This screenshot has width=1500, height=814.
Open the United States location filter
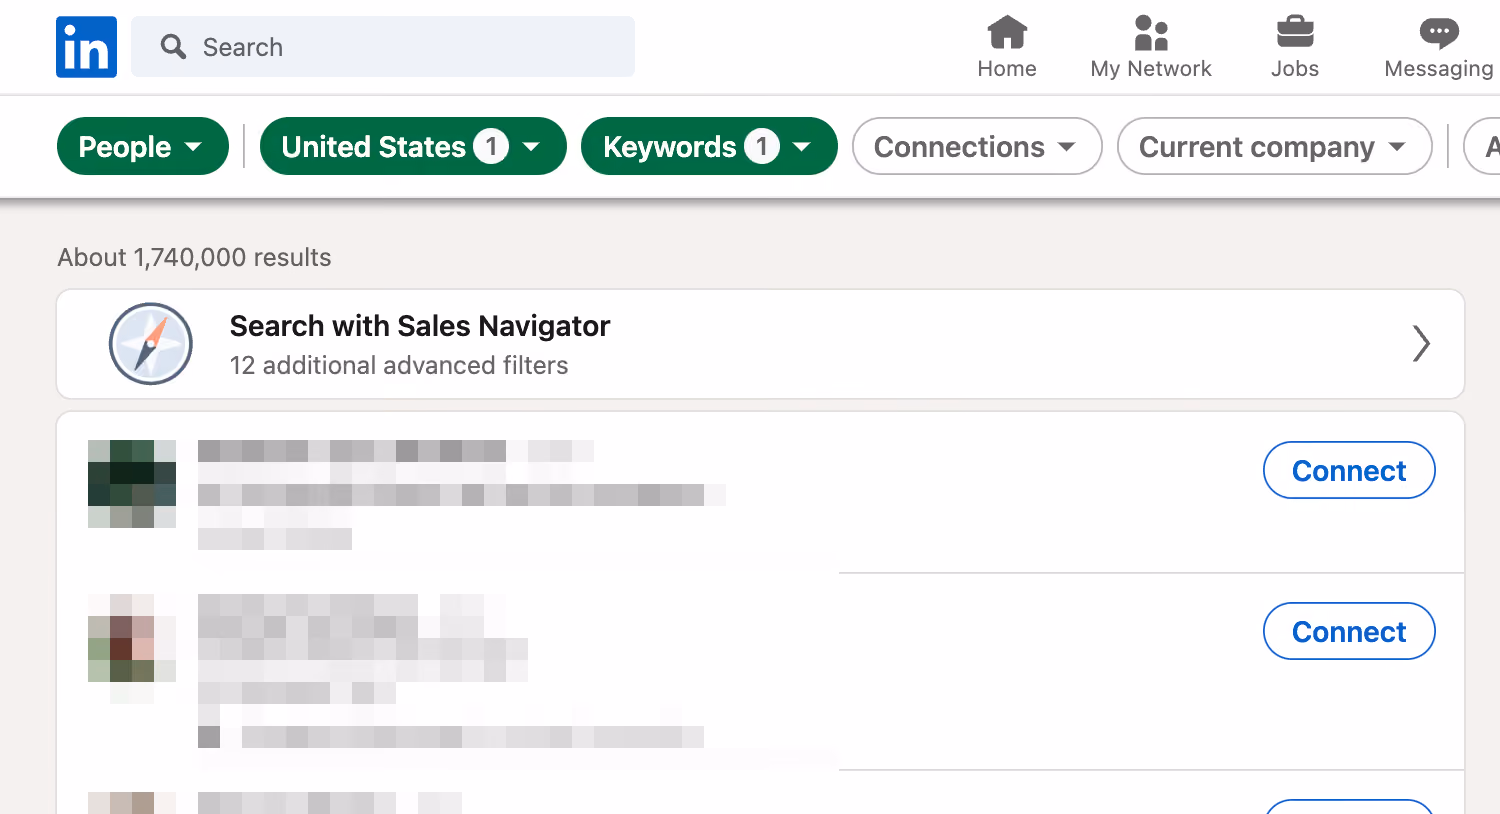(413, 146)
